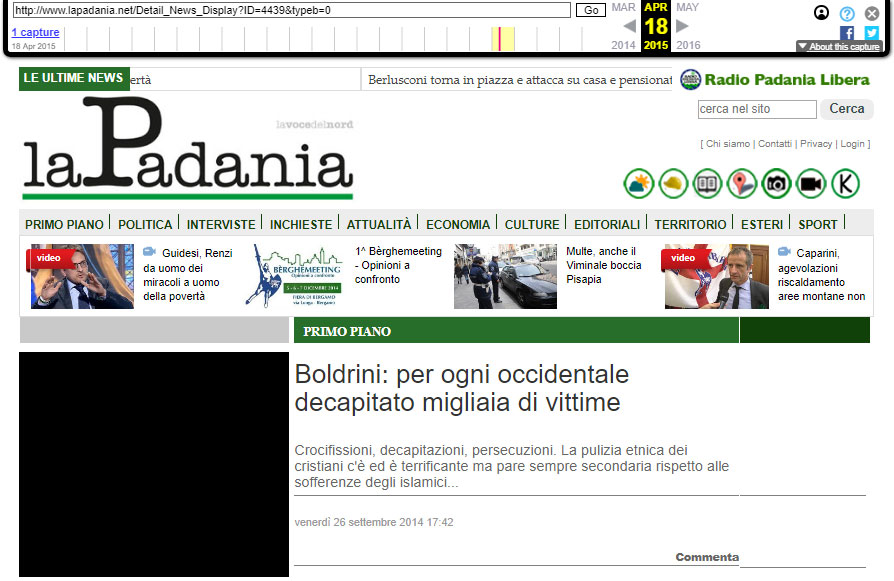The image size is (894, 581).
Task: Click the video camera icon beside Caparini headline
Action: pos(785,251)
